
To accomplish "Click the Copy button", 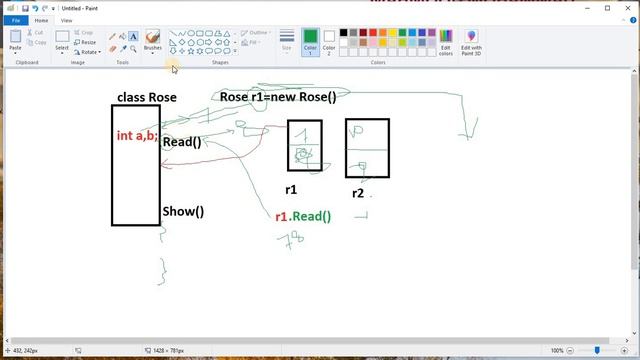I will 37,42.
